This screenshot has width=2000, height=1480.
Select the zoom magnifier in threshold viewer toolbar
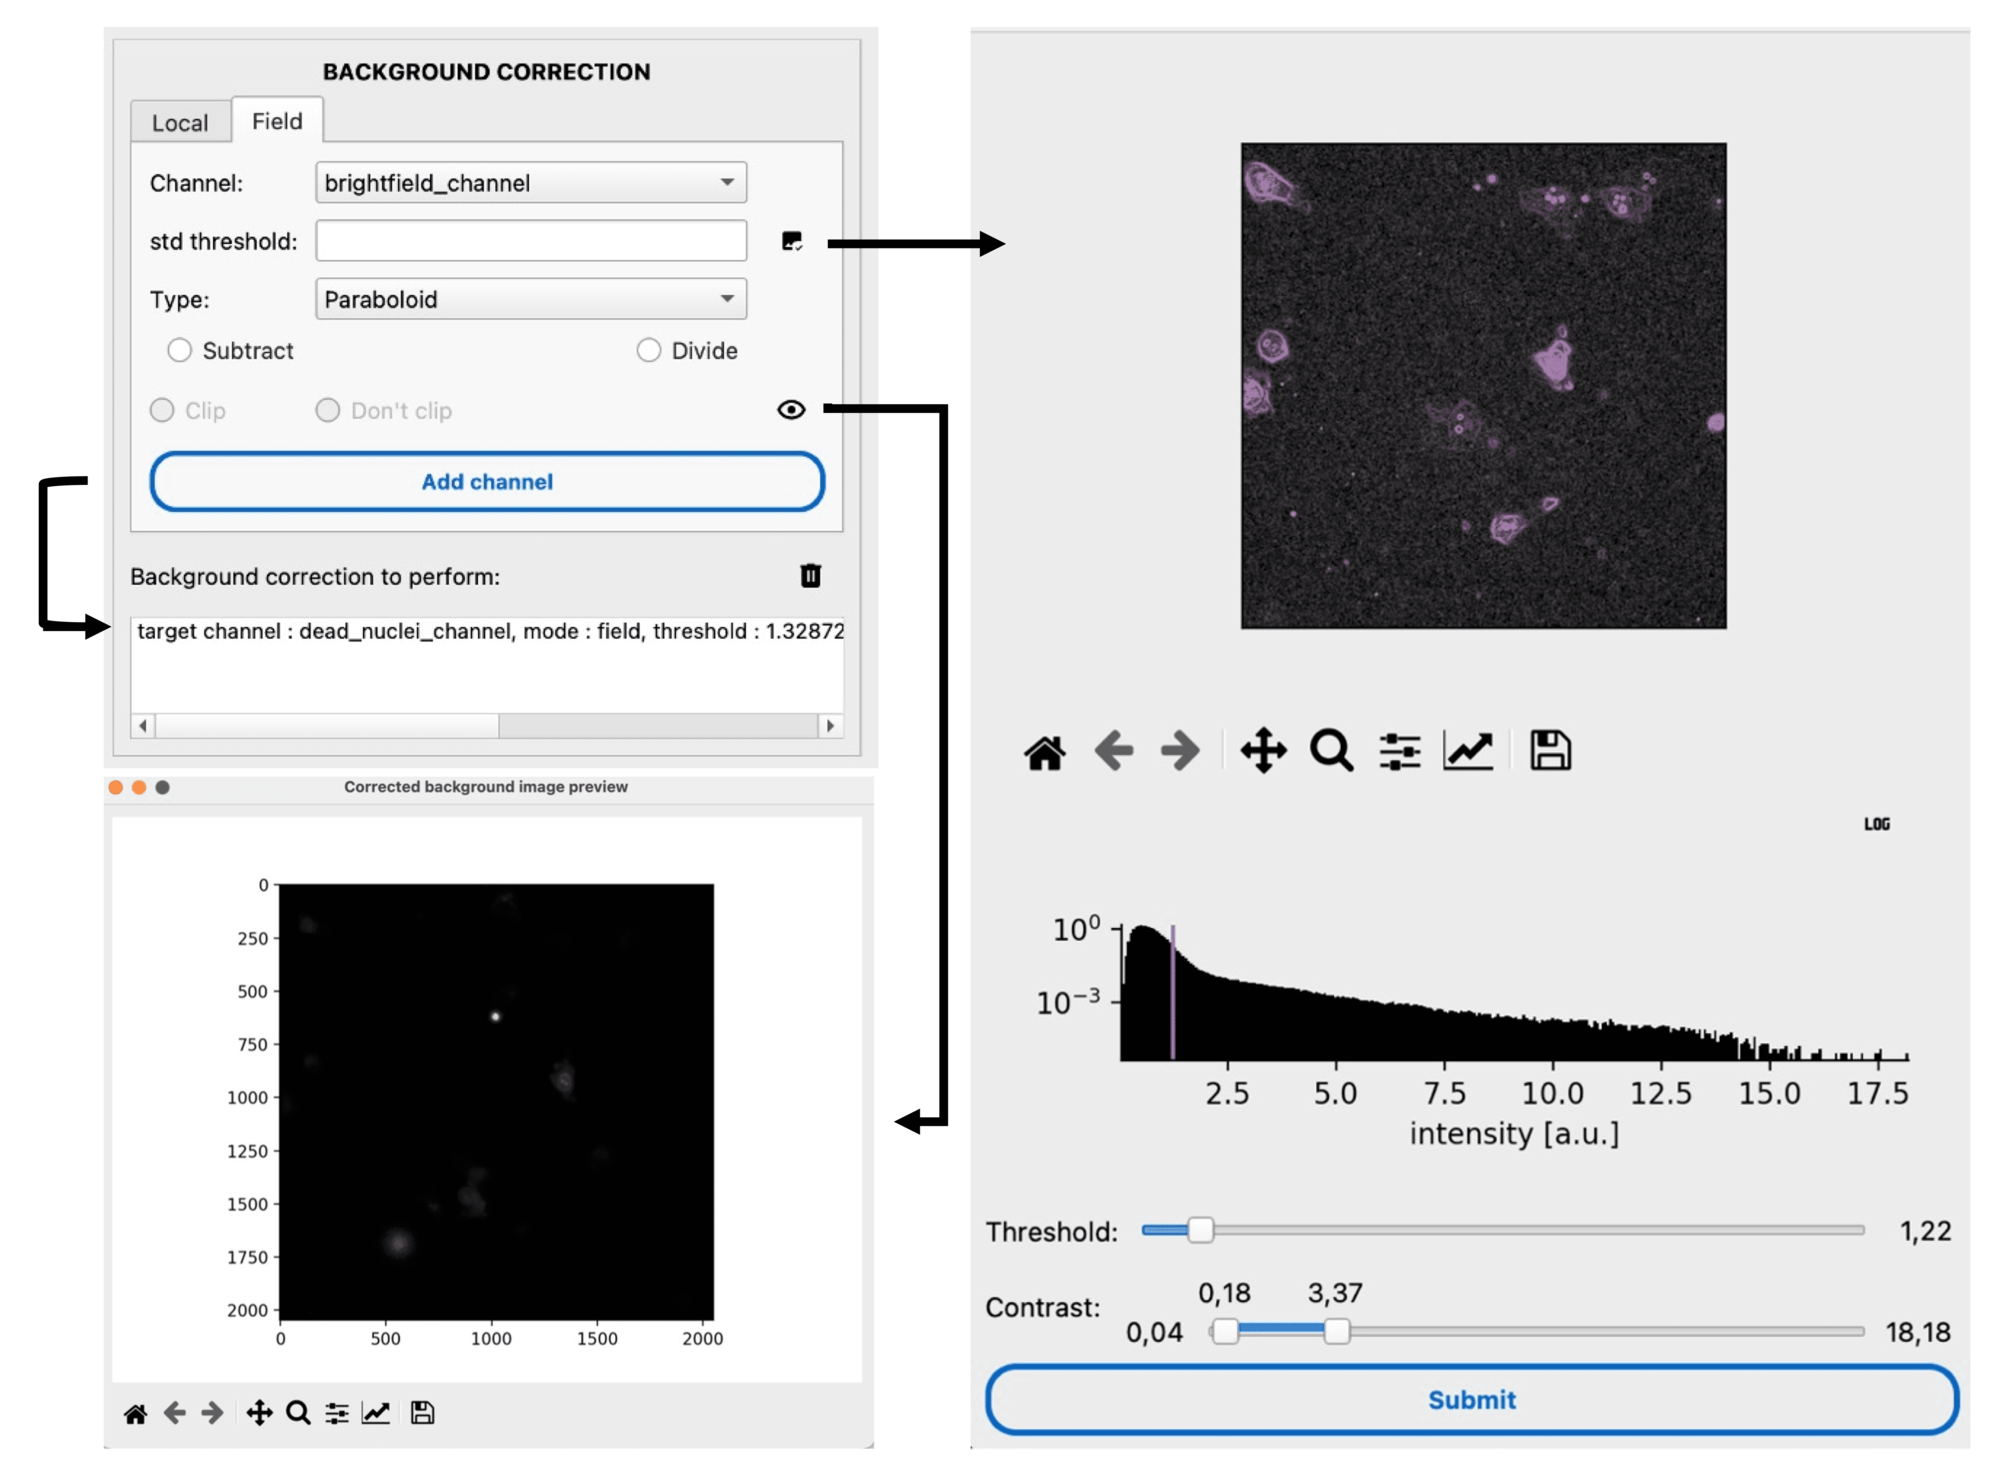point(1332,751)
